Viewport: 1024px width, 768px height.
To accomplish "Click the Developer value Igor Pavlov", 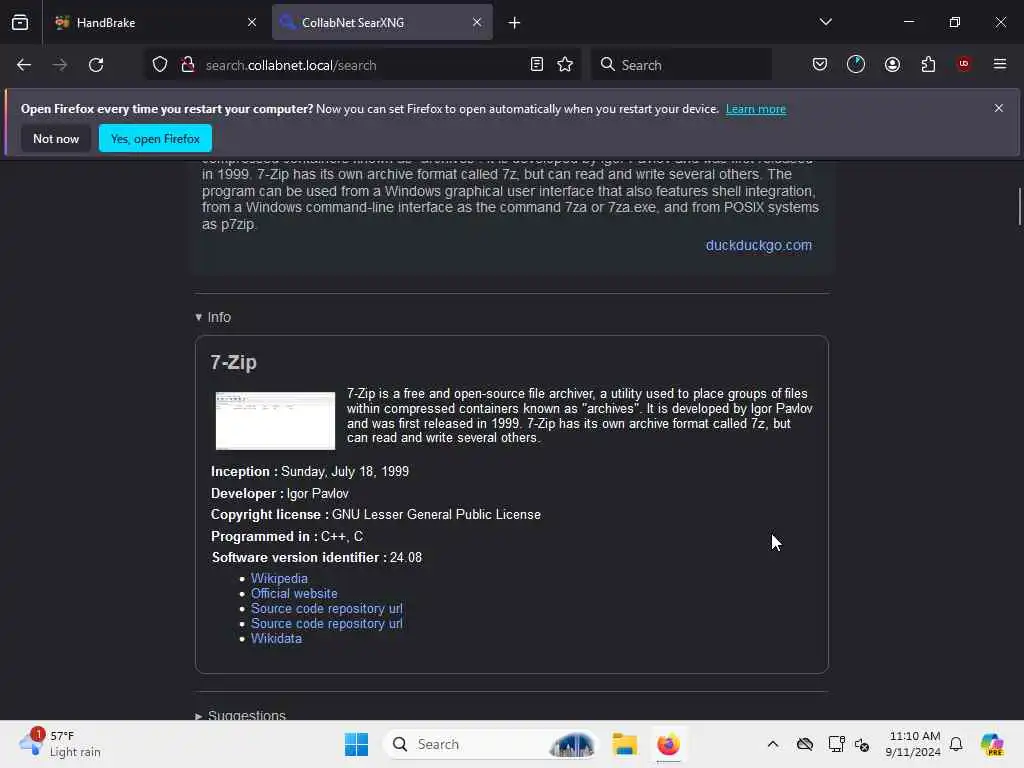I will pos(317,493).
